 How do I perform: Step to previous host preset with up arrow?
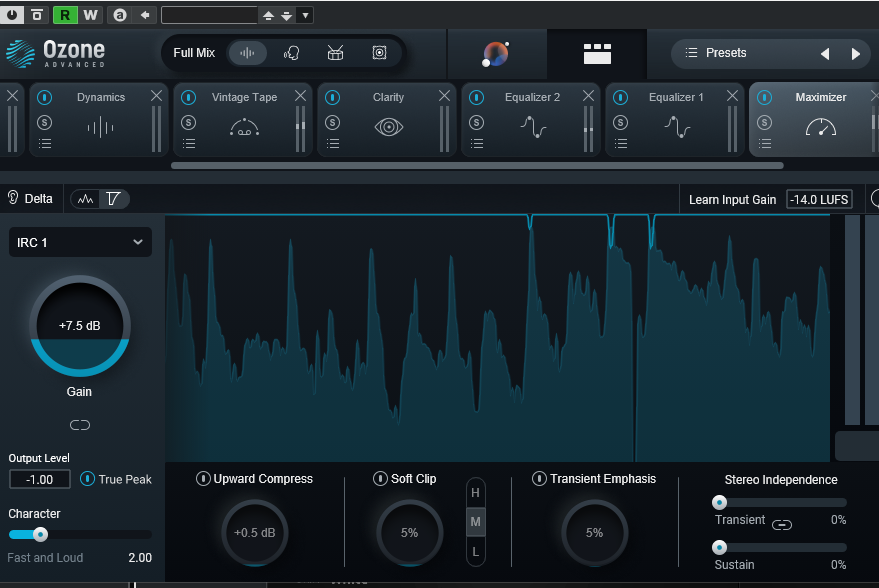click(269, 16)
